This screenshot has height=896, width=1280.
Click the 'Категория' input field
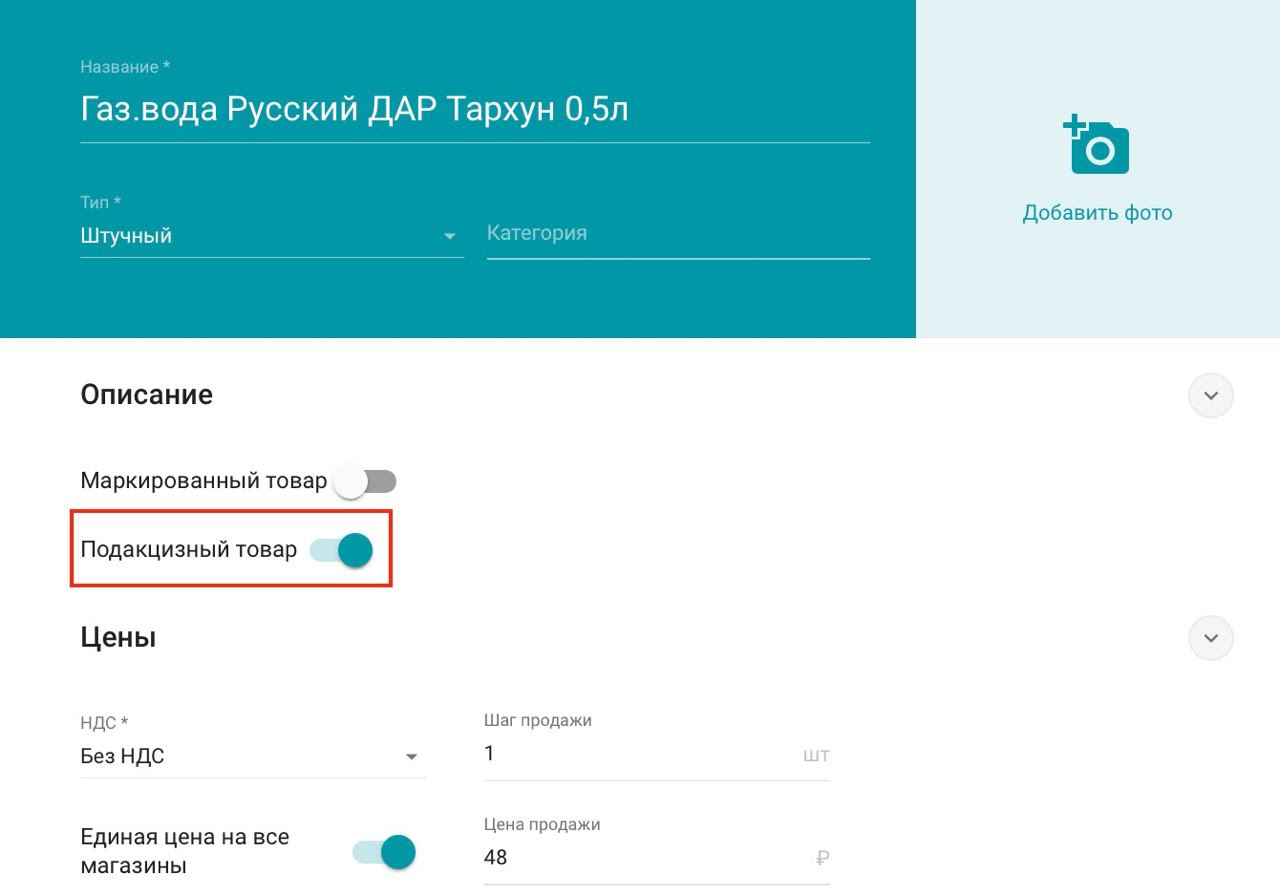pos(678,234)
